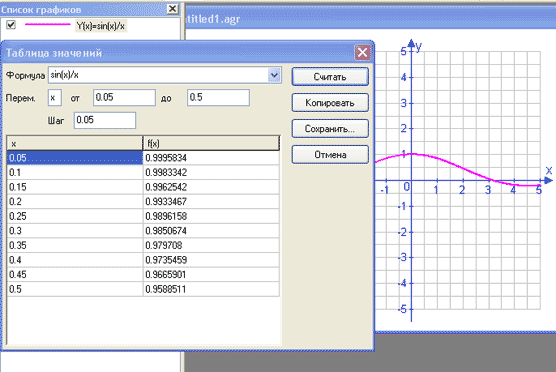Select the cell with value 0.9588511
This screenshot has width=556, height=372.
click(211, 289)
